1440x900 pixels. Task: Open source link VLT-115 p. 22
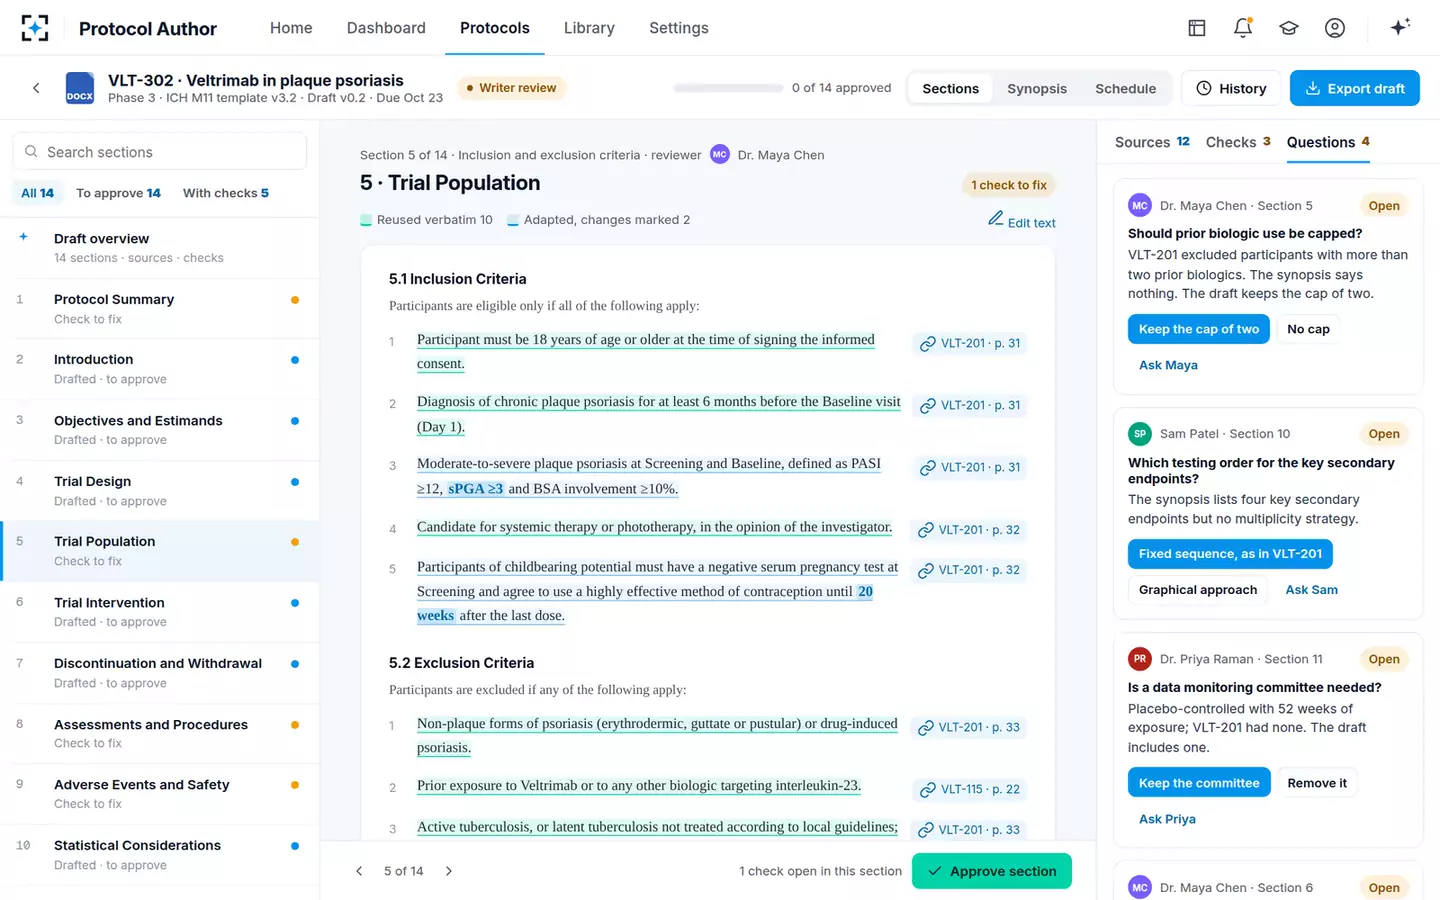click(x=970, y=789)
